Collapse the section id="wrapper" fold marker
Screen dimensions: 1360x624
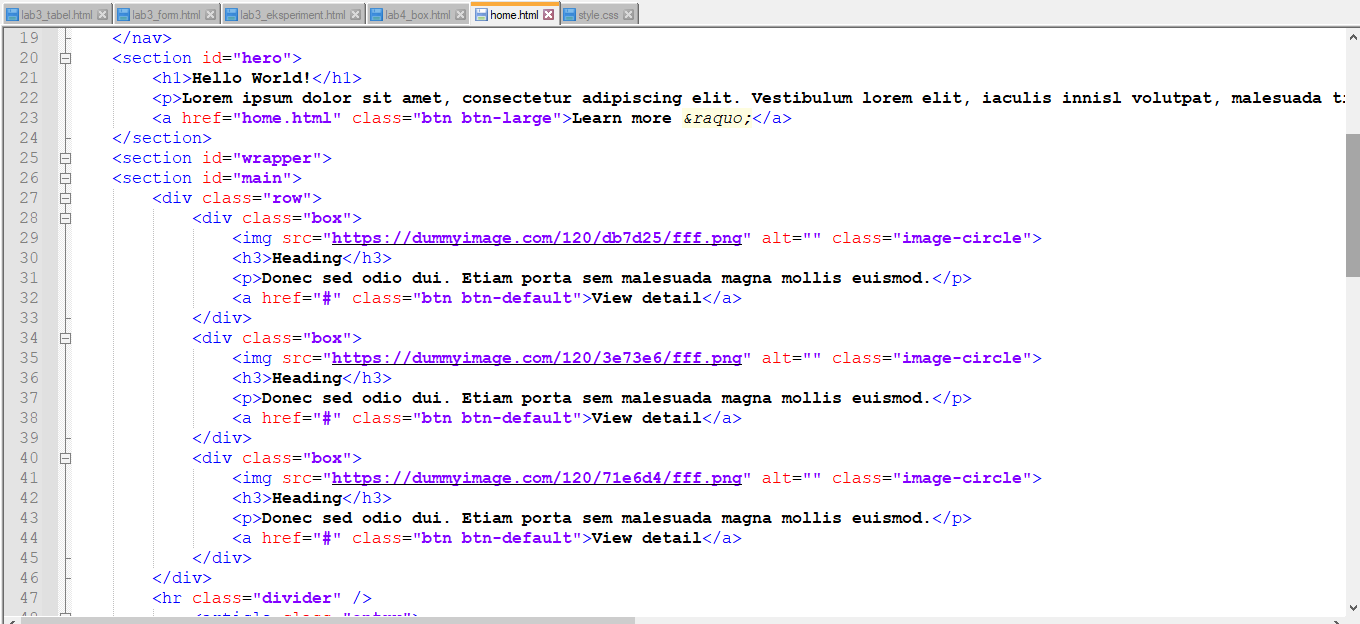click(65, 157)
